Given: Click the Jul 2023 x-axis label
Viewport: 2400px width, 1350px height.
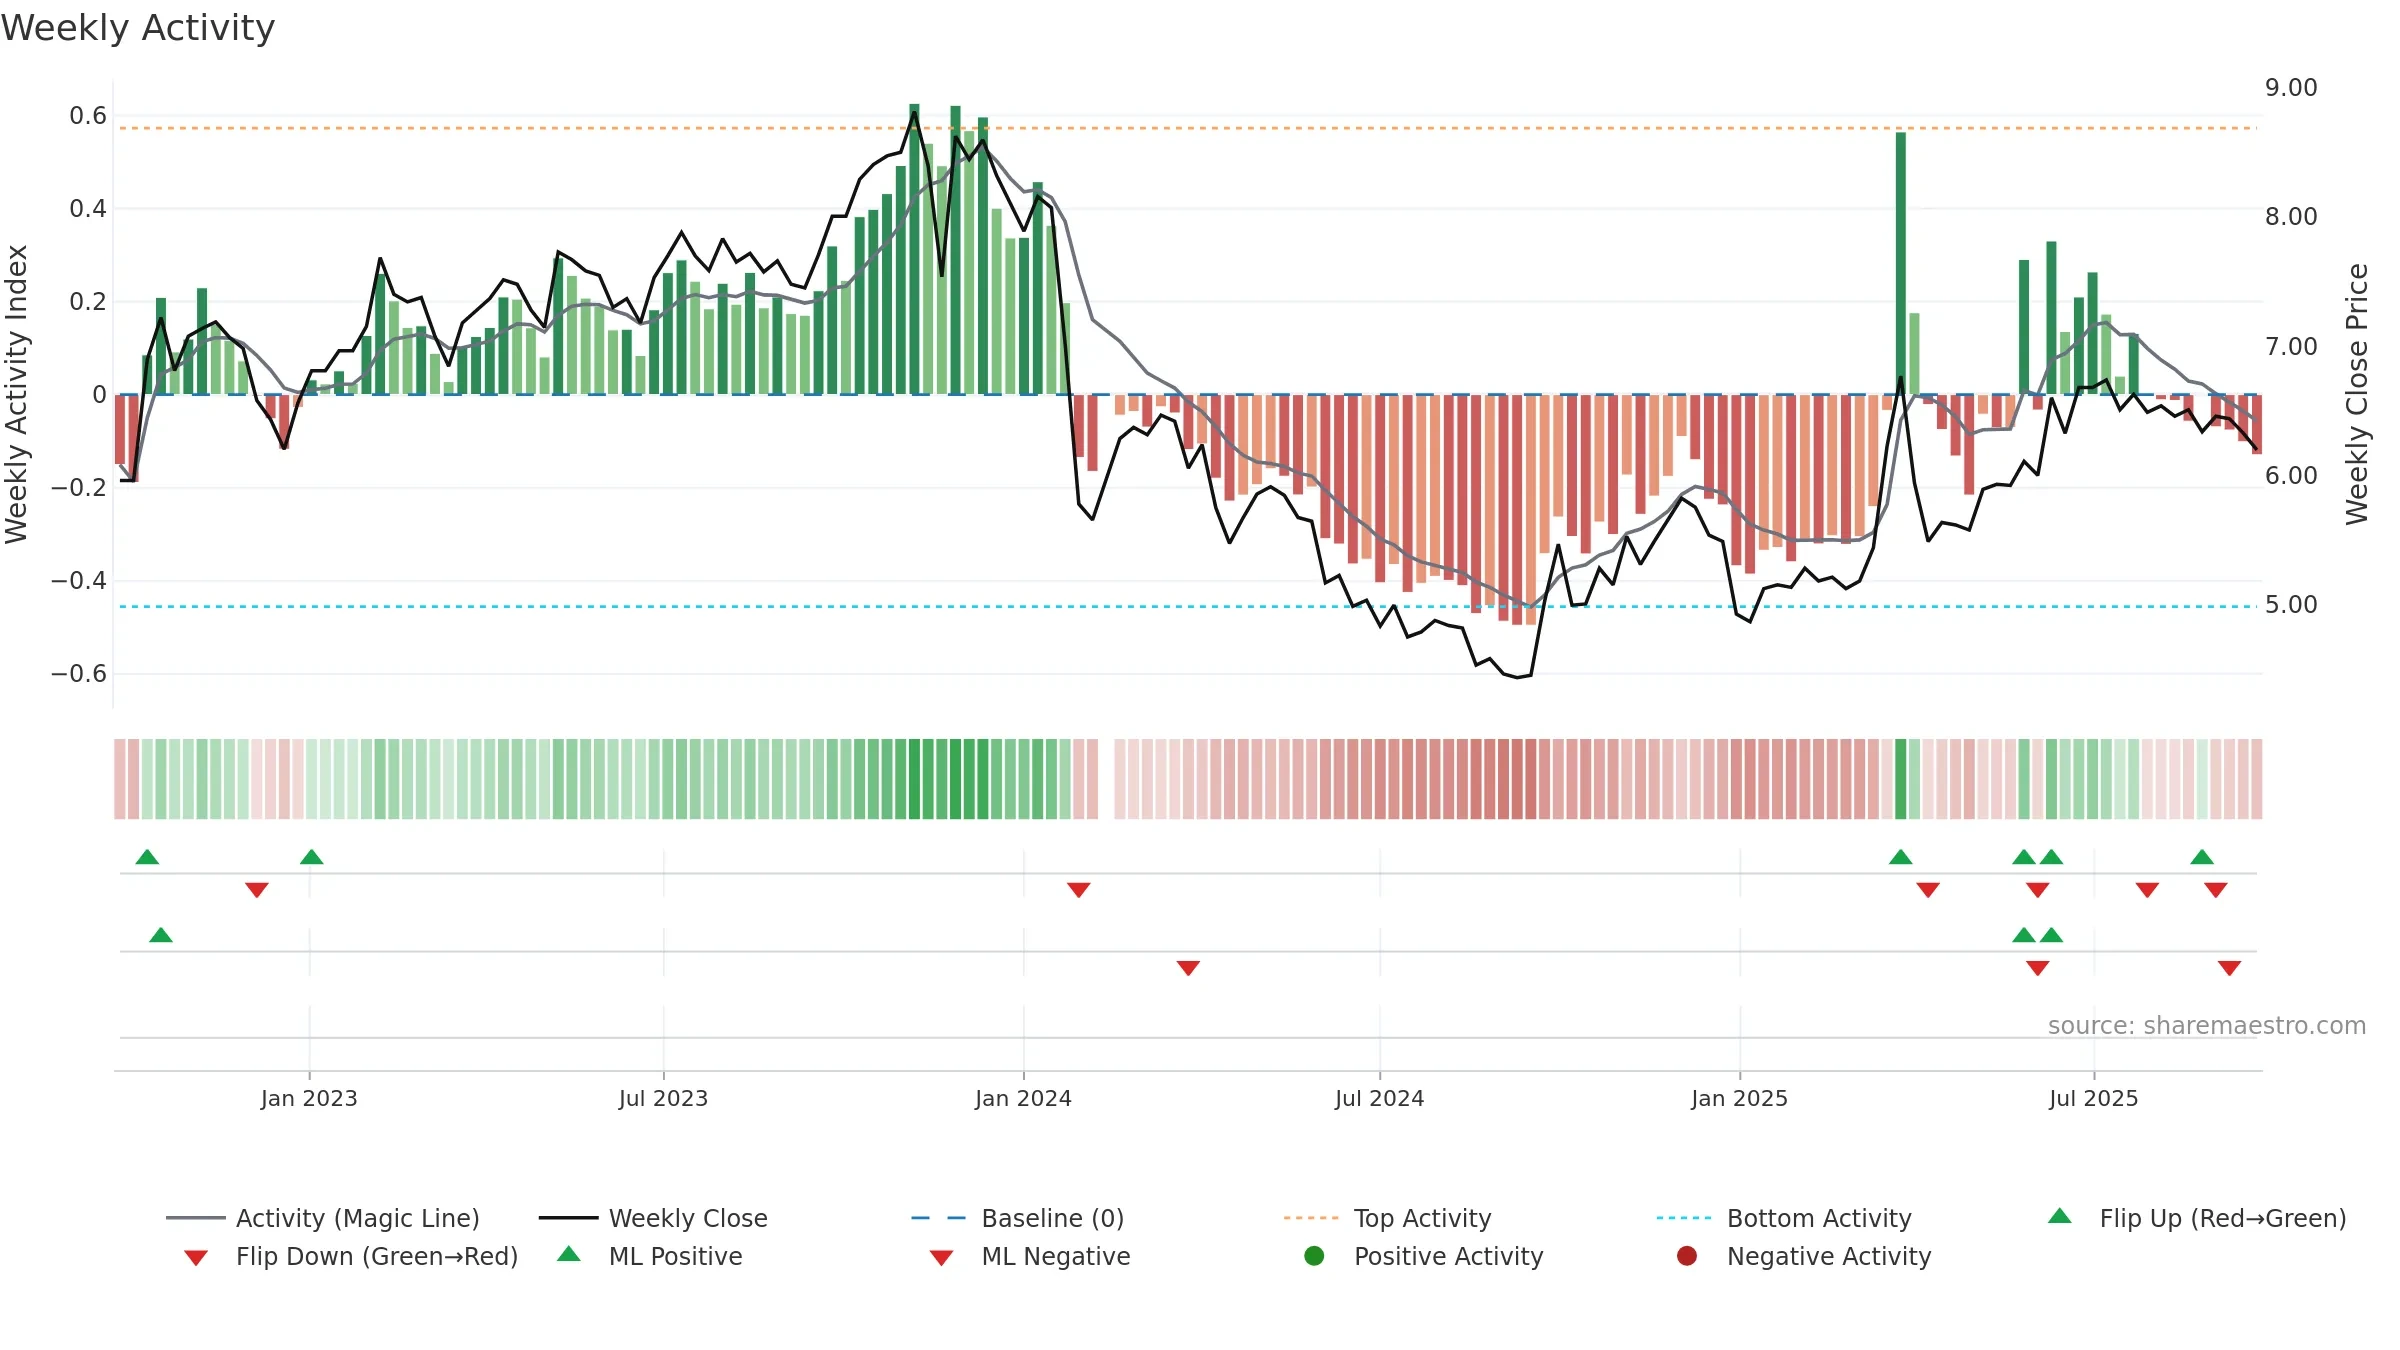Looking at the screenshot, I should [663, 1098].
